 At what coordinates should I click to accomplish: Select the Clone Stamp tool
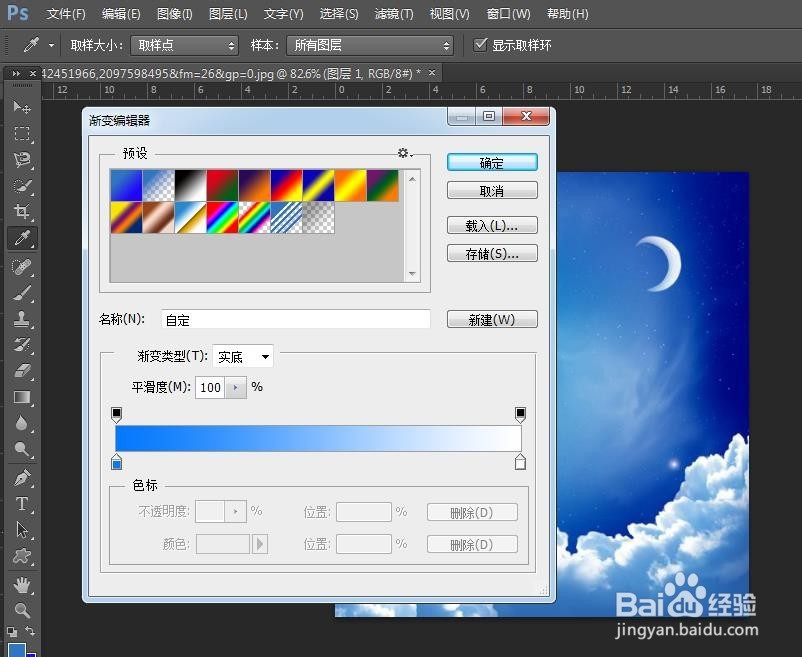(x=22, y=318)
